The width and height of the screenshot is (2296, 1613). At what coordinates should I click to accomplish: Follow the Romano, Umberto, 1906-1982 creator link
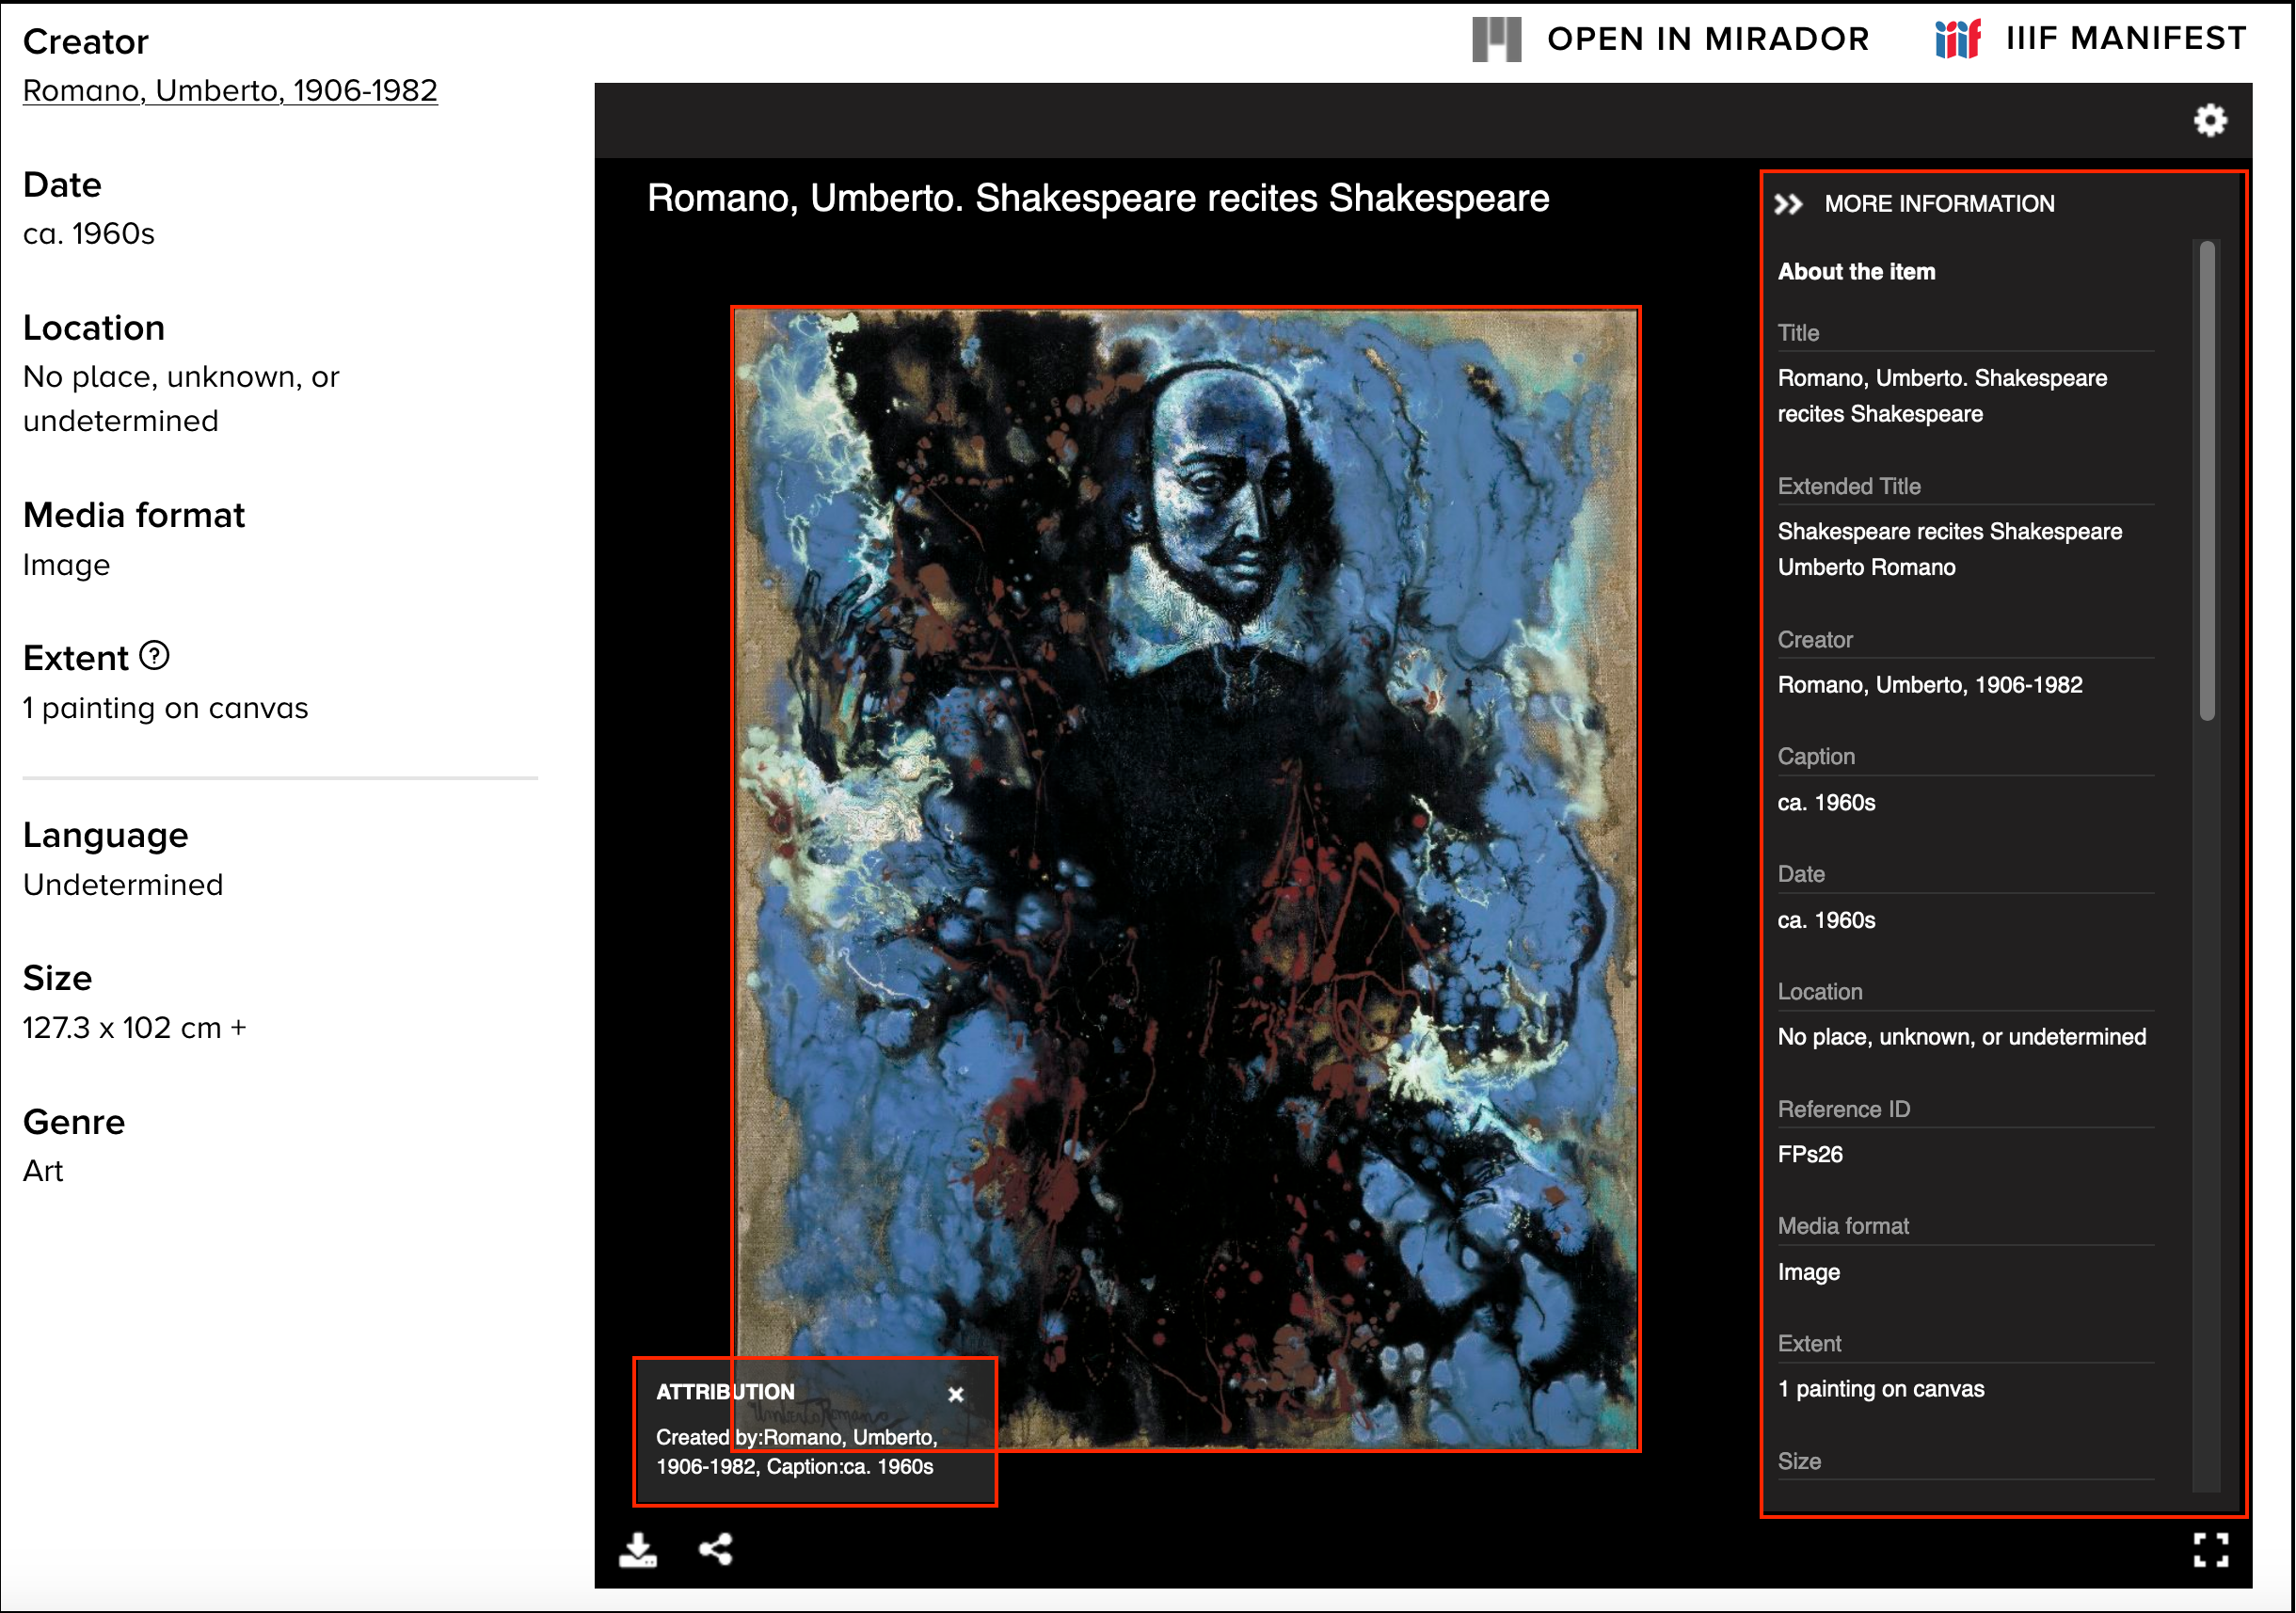click(x=230, y=90)
